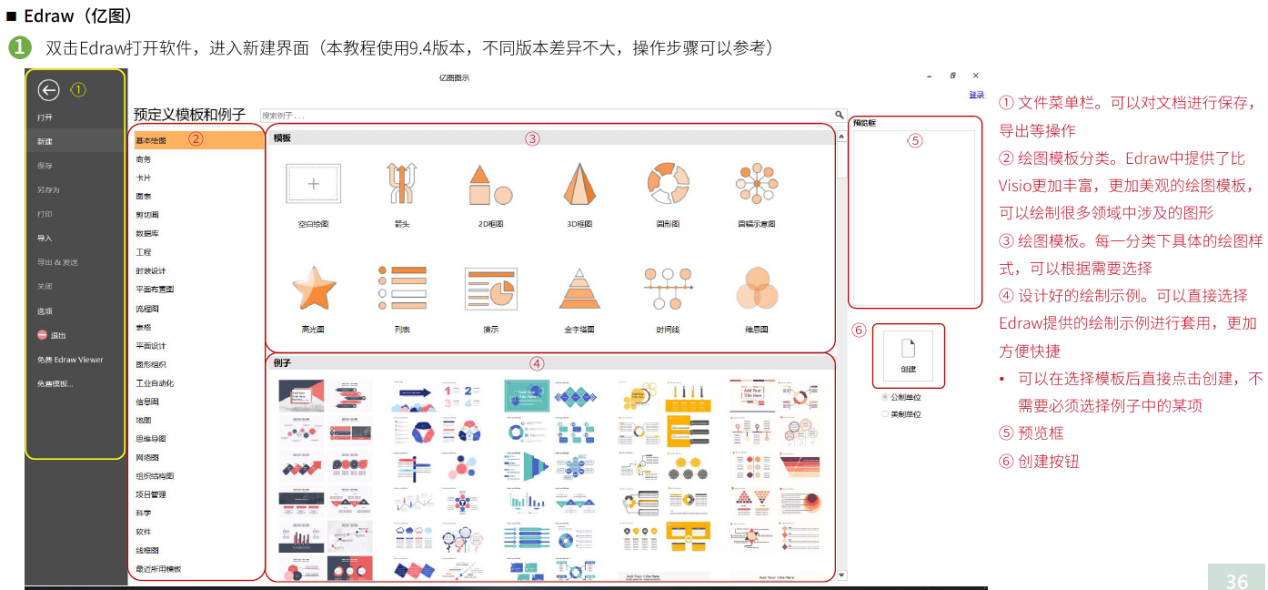Click the 搜索例子 search input field
The width and height of the screenshot is (1268, 590).
pos(548,115)
